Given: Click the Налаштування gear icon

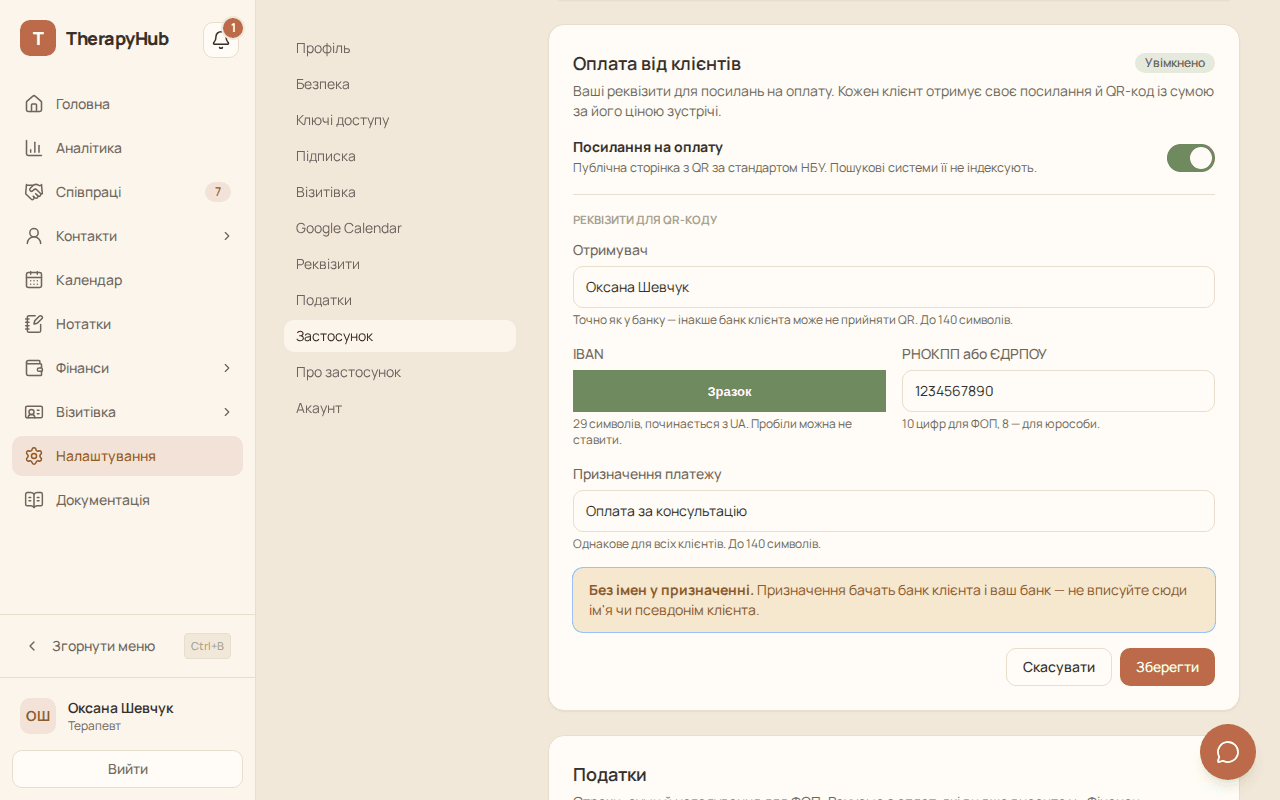Looking at the screenshot, I should pyautogui.click(x=34, y=456).
